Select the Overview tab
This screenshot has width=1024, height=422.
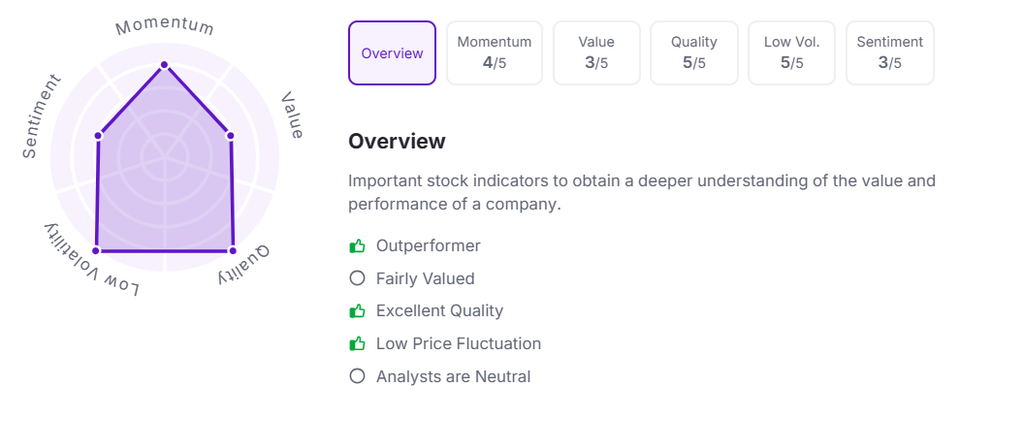392,53
